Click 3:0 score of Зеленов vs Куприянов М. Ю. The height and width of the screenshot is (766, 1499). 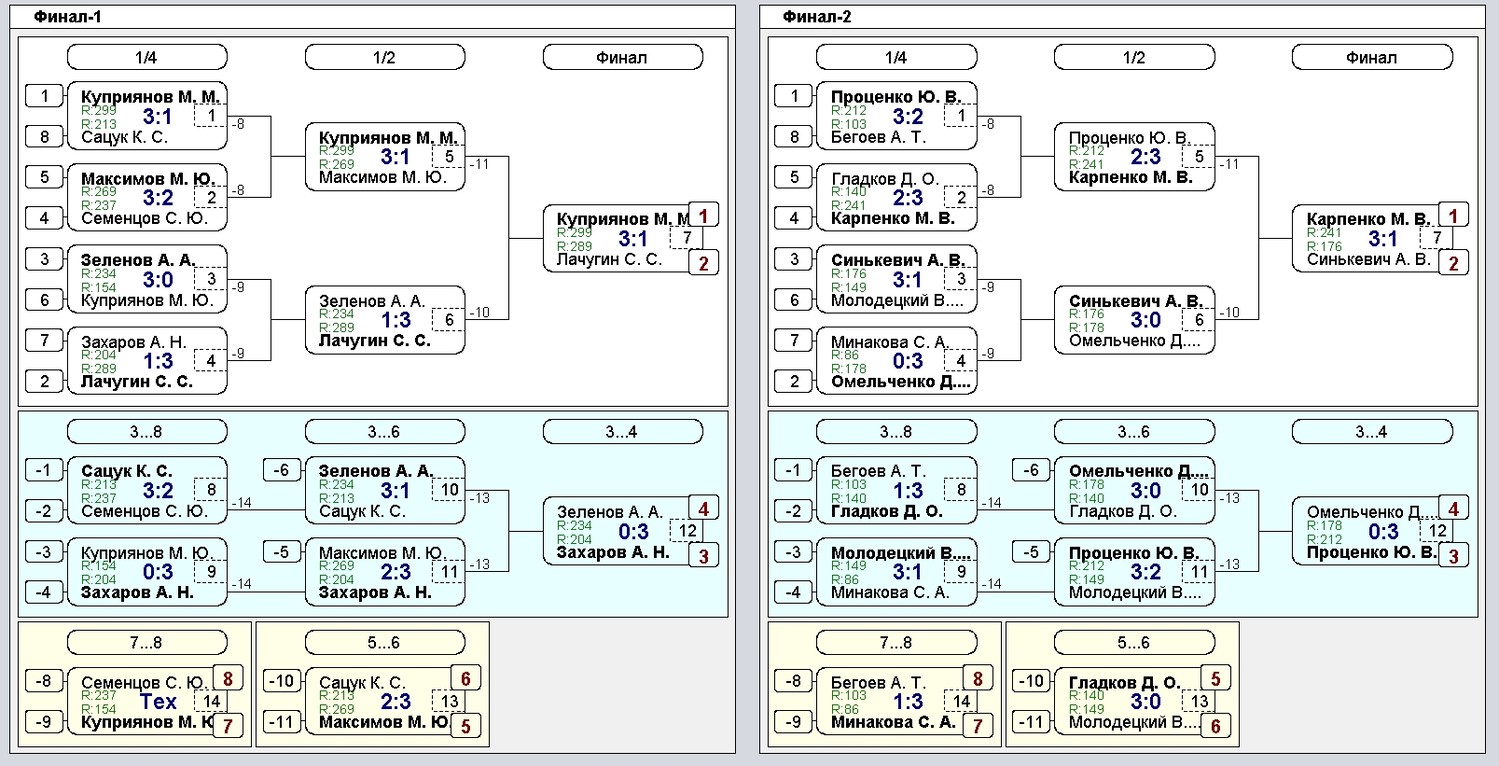pos(159,279)
